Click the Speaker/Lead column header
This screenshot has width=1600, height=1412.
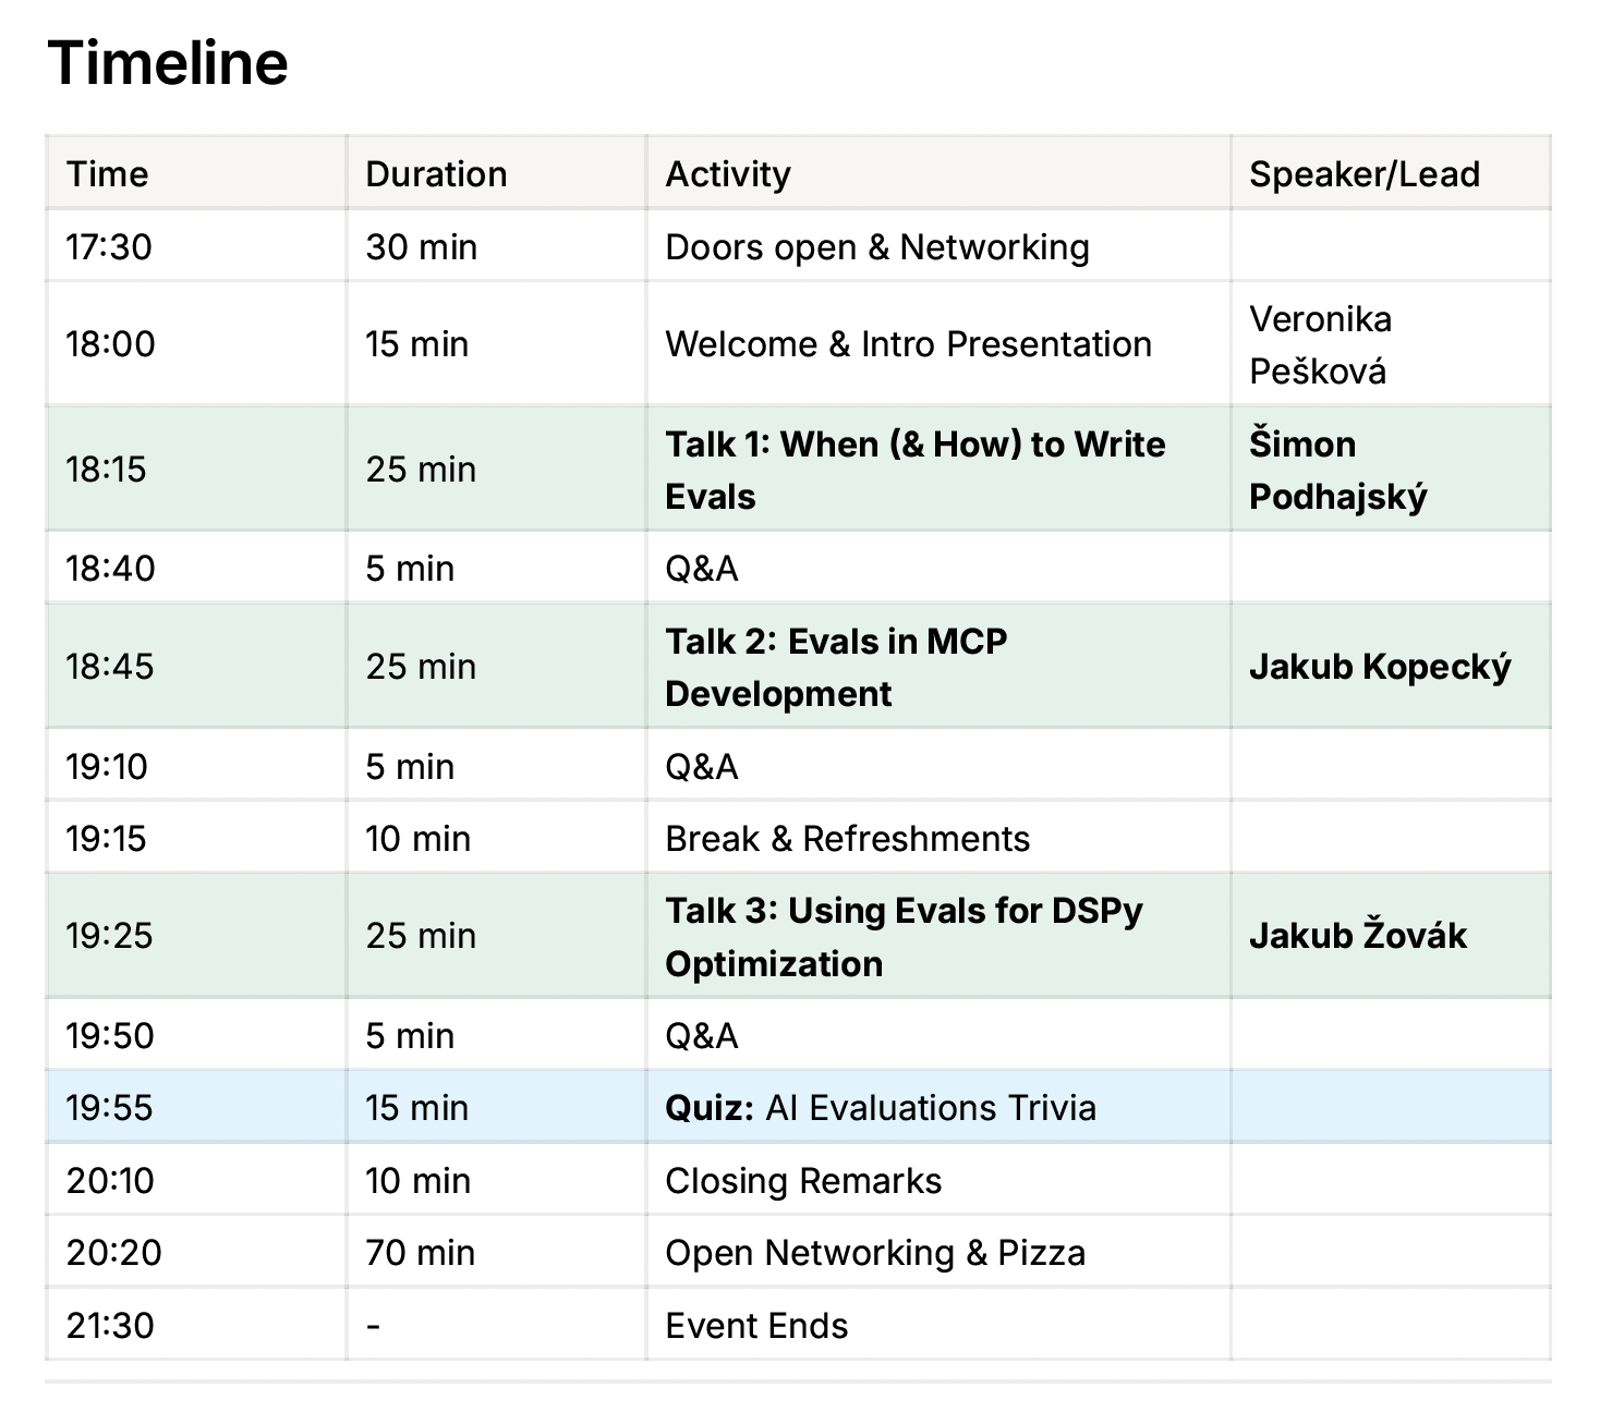tap(1364, 174)
